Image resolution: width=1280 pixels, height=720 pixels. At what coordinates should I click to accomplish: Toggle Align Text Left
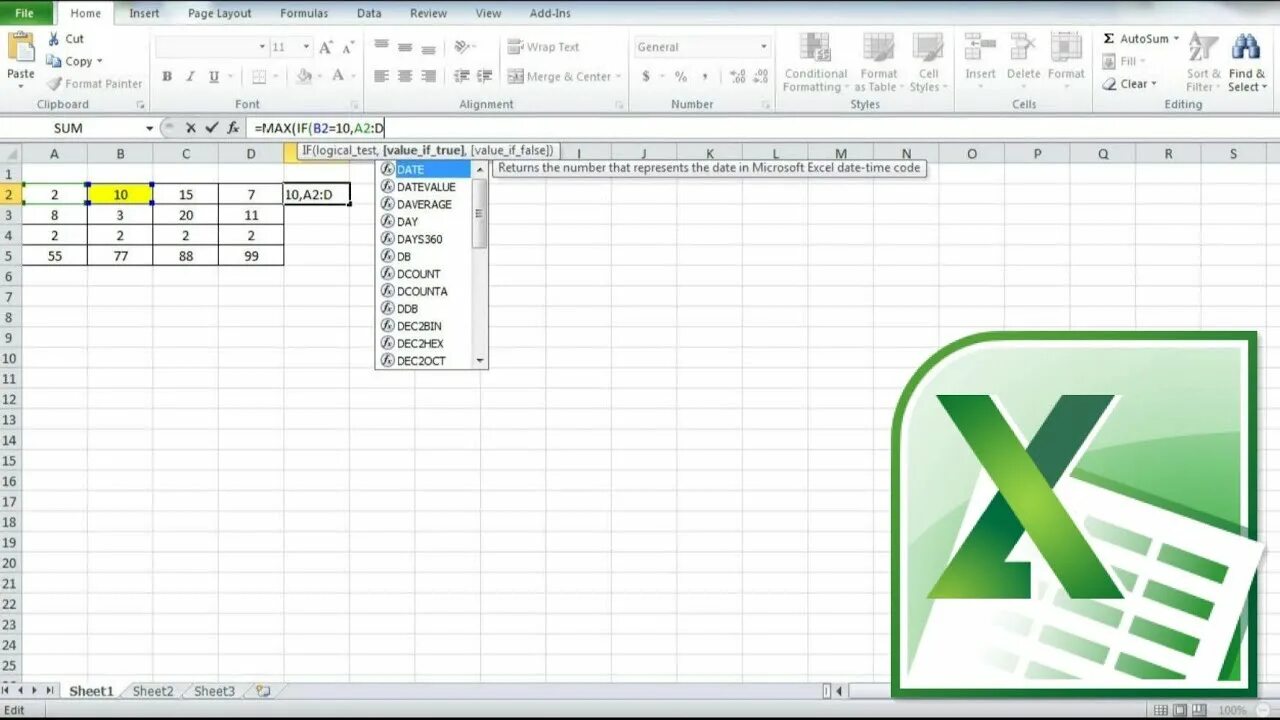[x=381, y=77]
